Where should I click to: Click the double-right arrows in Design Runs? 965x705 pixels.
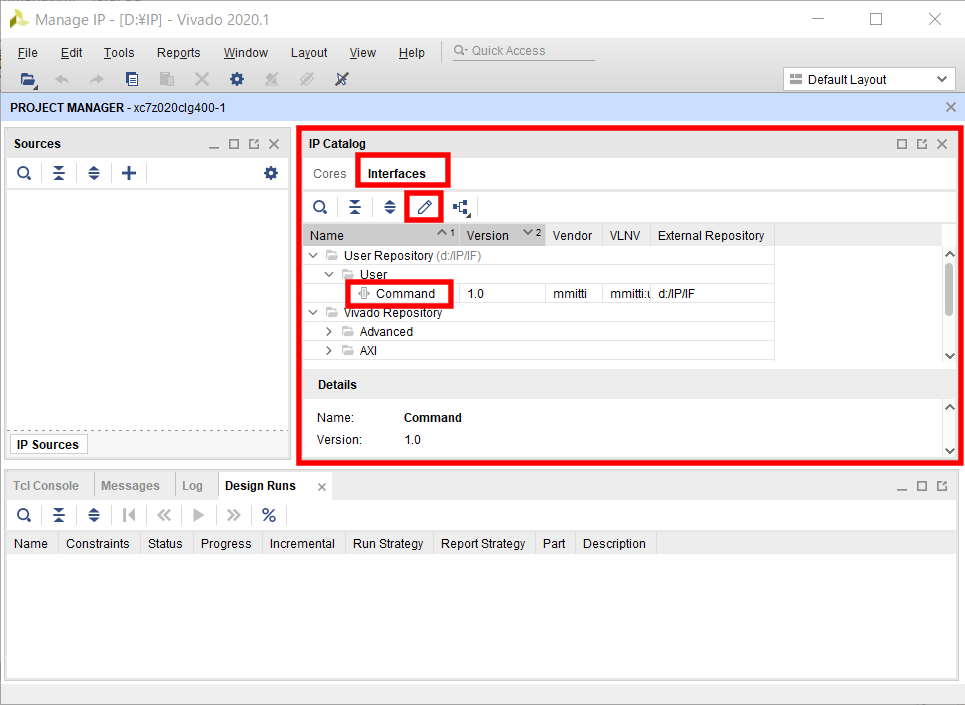233,516
